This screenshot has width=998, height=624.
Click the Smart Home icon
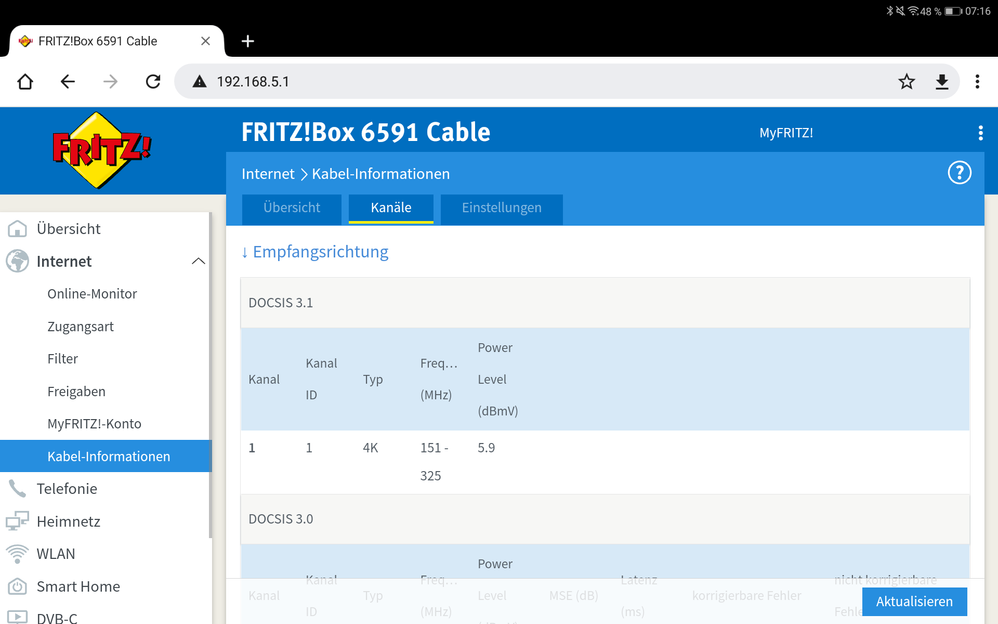coord(17,586)
